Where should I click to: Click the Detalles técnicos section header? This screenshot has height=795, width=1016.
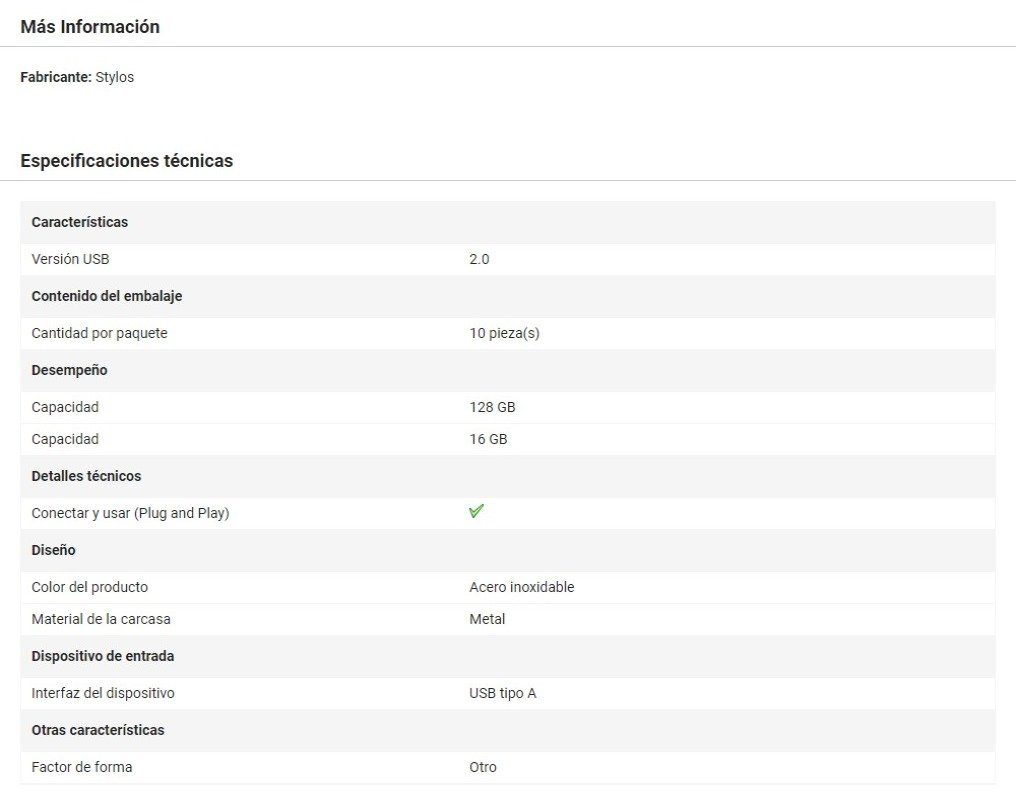[86, 476]
